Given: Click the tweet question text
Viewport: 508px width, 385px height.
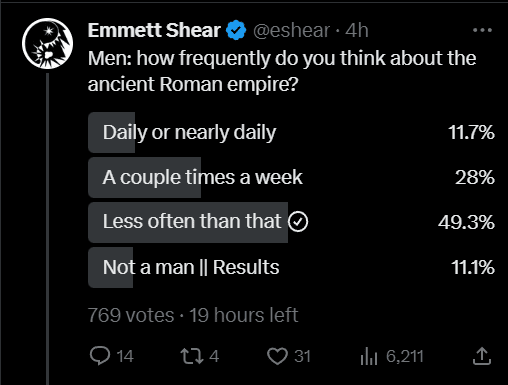Looking at the screenshot, I should coord(282,71).
